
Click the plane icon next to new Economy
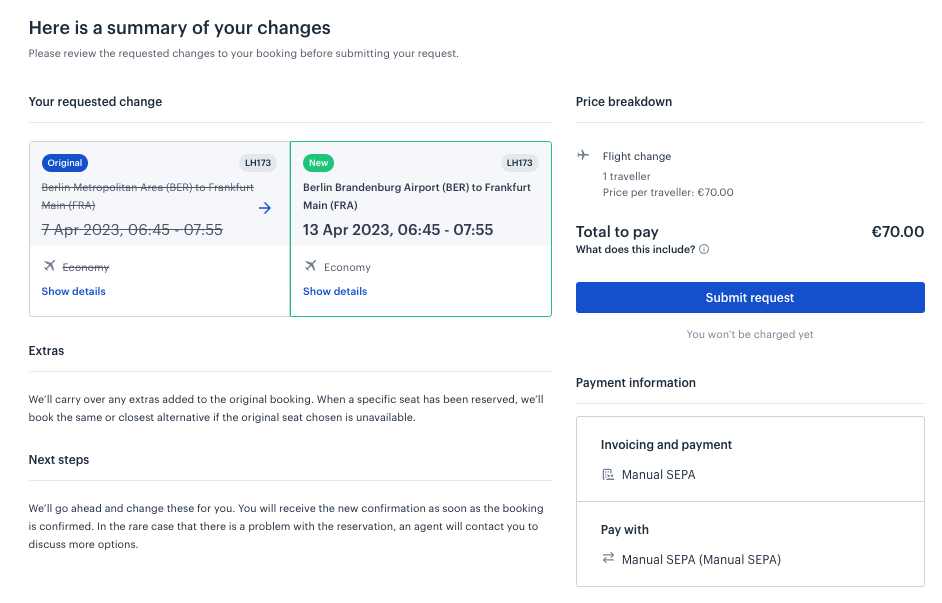click(x=311, y=265)
